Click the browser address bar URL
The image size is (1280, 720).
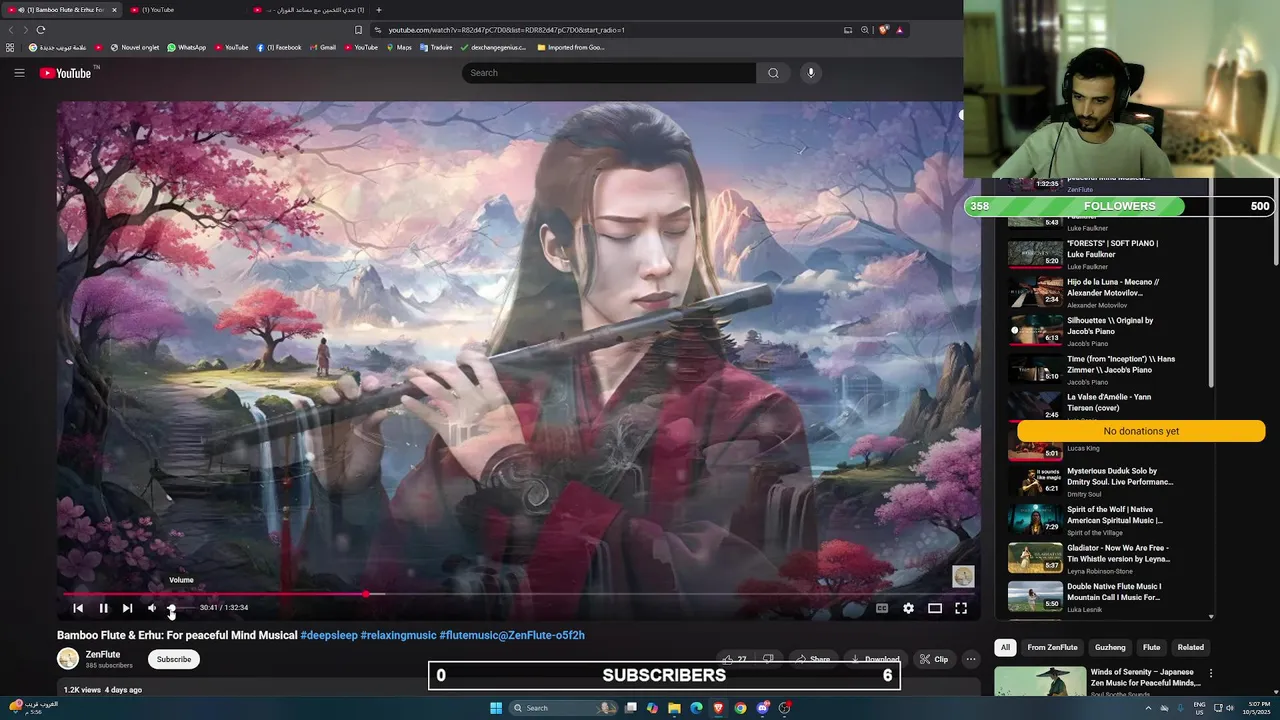click(x=507, y=30)
